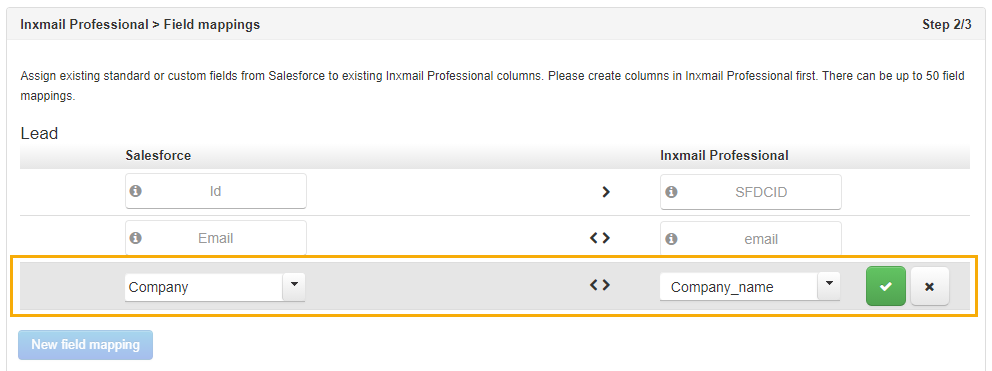Cancel mapping with the x button
This screenshot has width=992, height=371.
pos(929,286)
